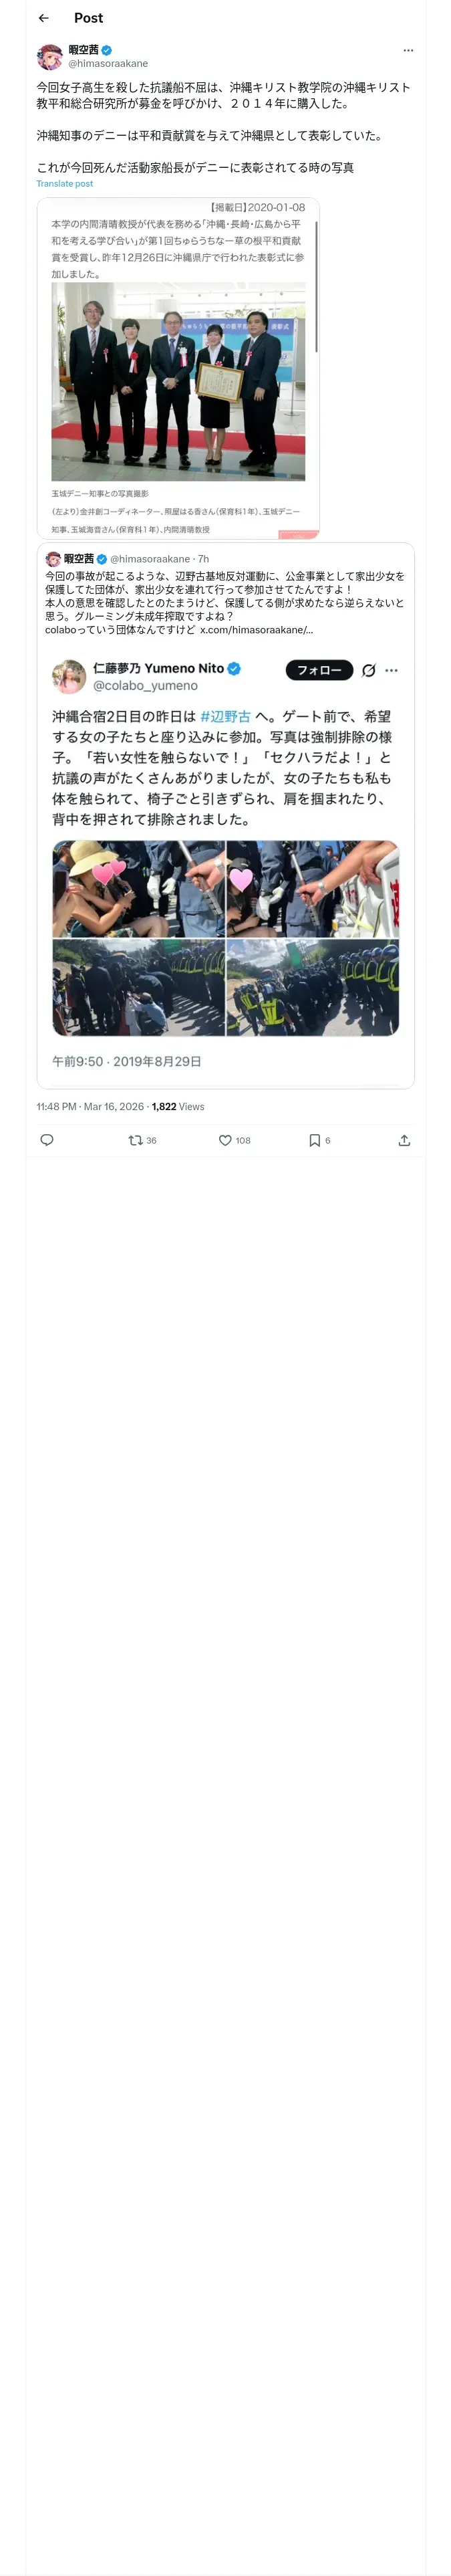
Task: Click the フォロー button in the embedded tweet
Action: [319, 670]
